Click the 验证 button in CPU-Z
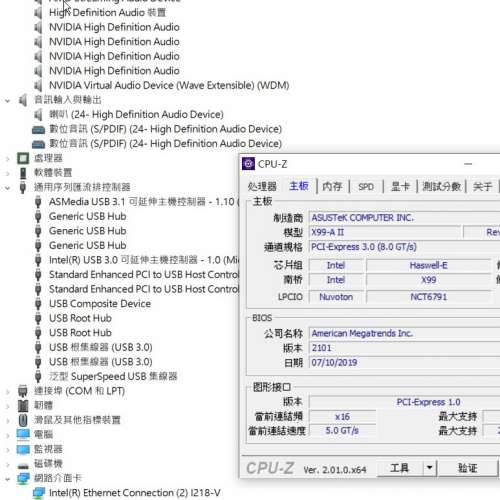500x500 pixels. pos(468,468)
